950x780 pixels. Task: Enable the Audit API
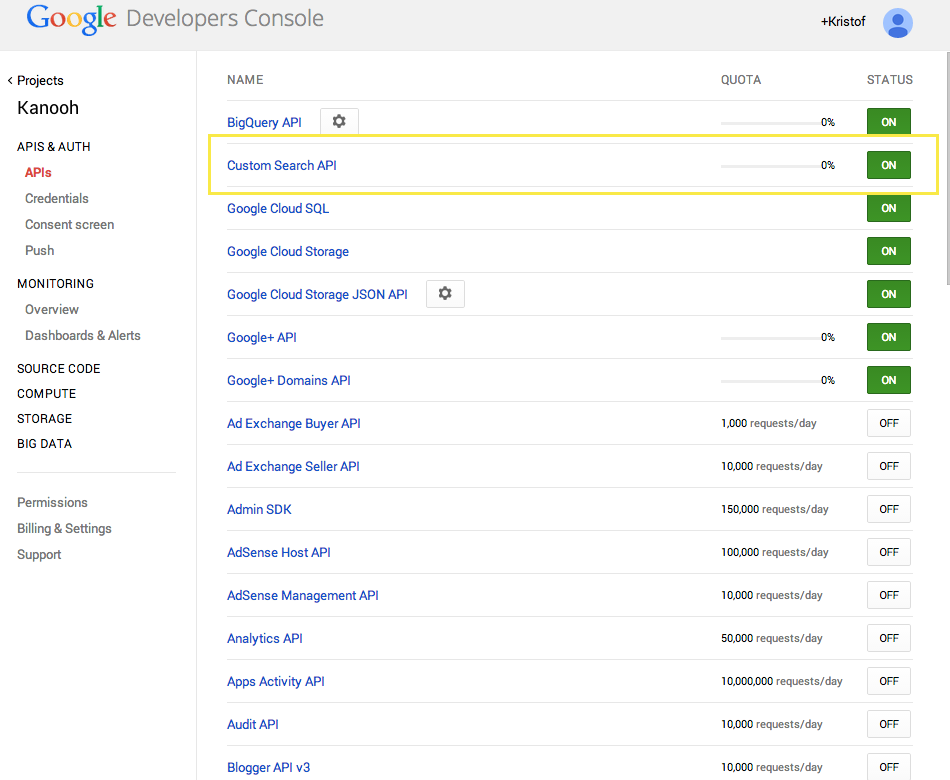point(889,724)
